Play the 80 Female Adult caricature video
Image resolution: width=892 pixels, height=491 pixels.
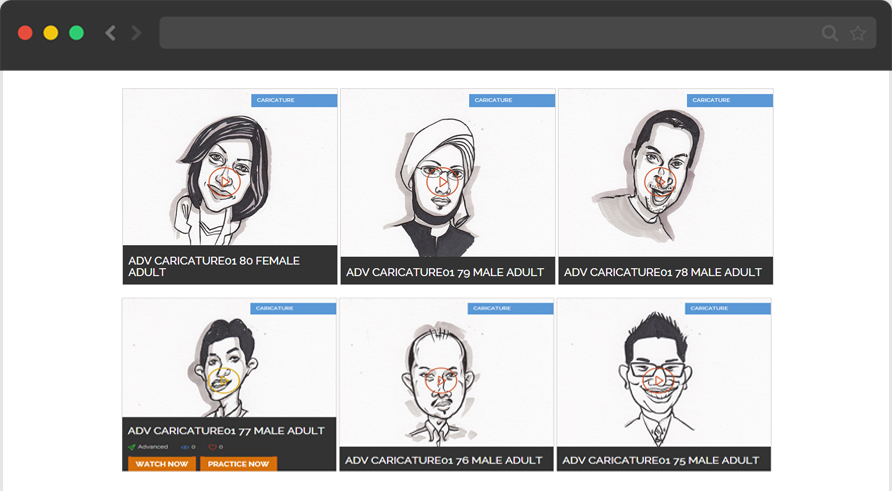click(x=225, y=182)
